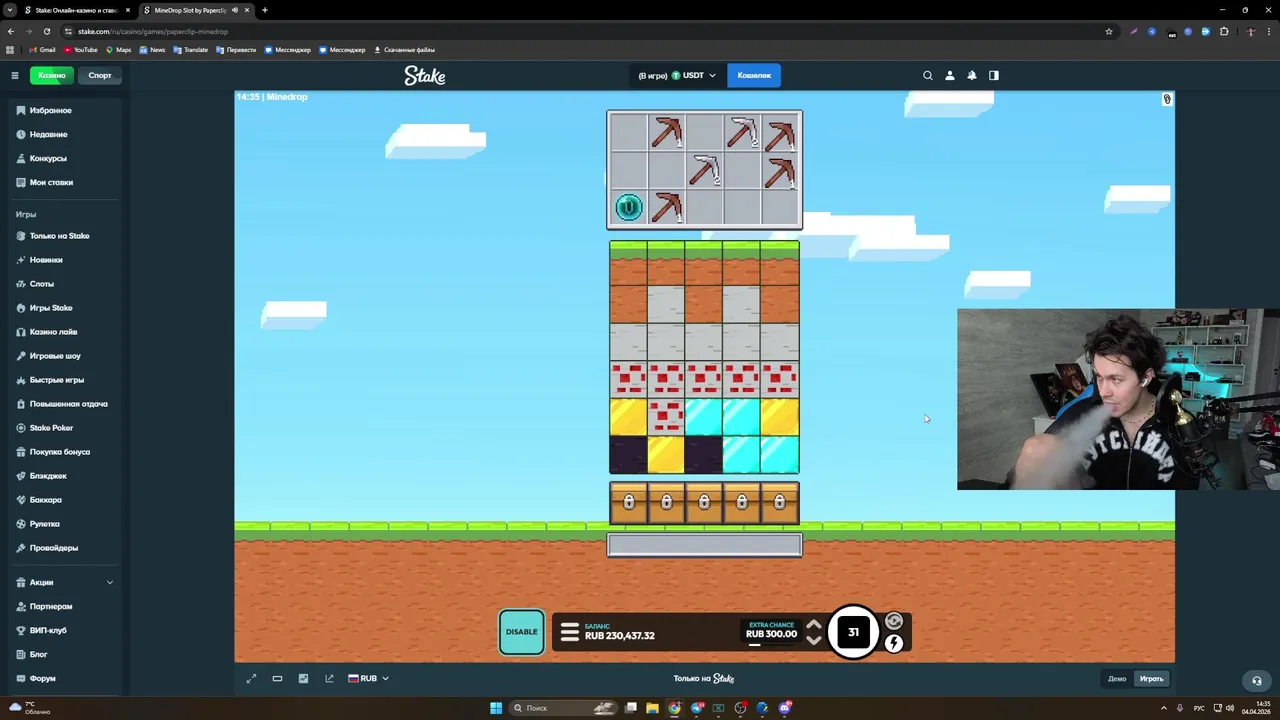
Task: Open Игровые шоу category
Action: coord(66,356)
